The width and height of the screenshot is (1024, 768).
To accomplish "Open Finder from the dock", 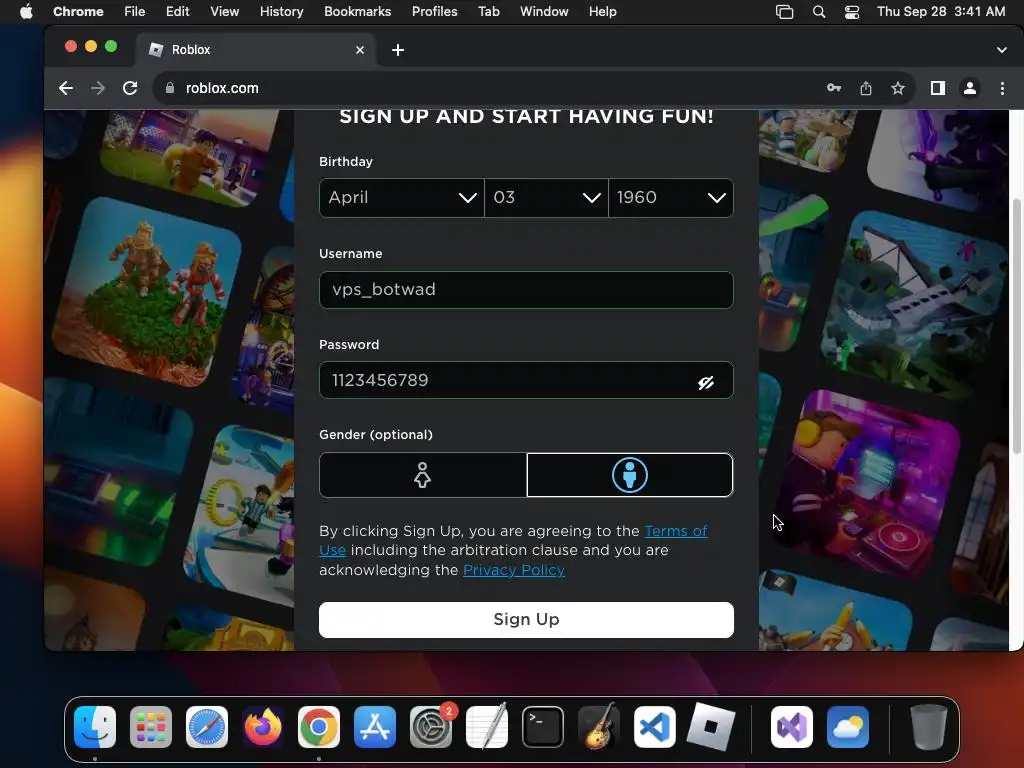I will pyautogui.click(x=95, y=727).
